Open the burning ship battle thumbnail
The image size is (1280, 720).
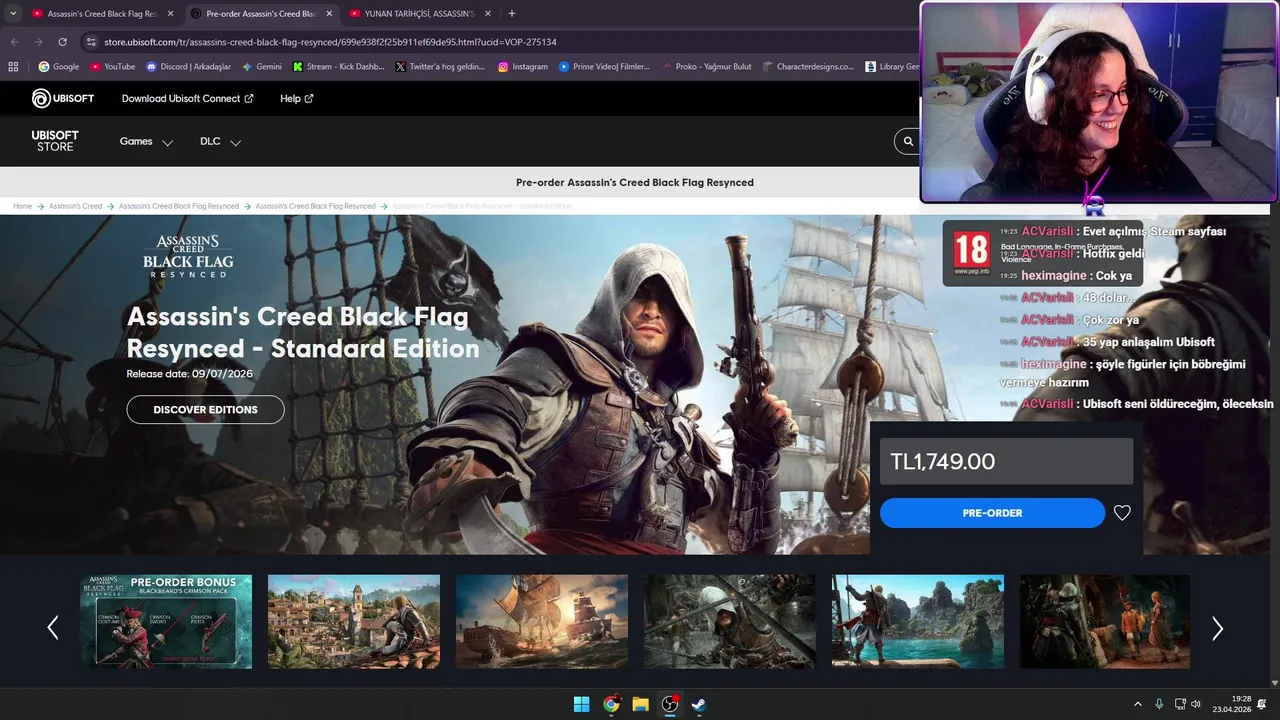point(542,621)
